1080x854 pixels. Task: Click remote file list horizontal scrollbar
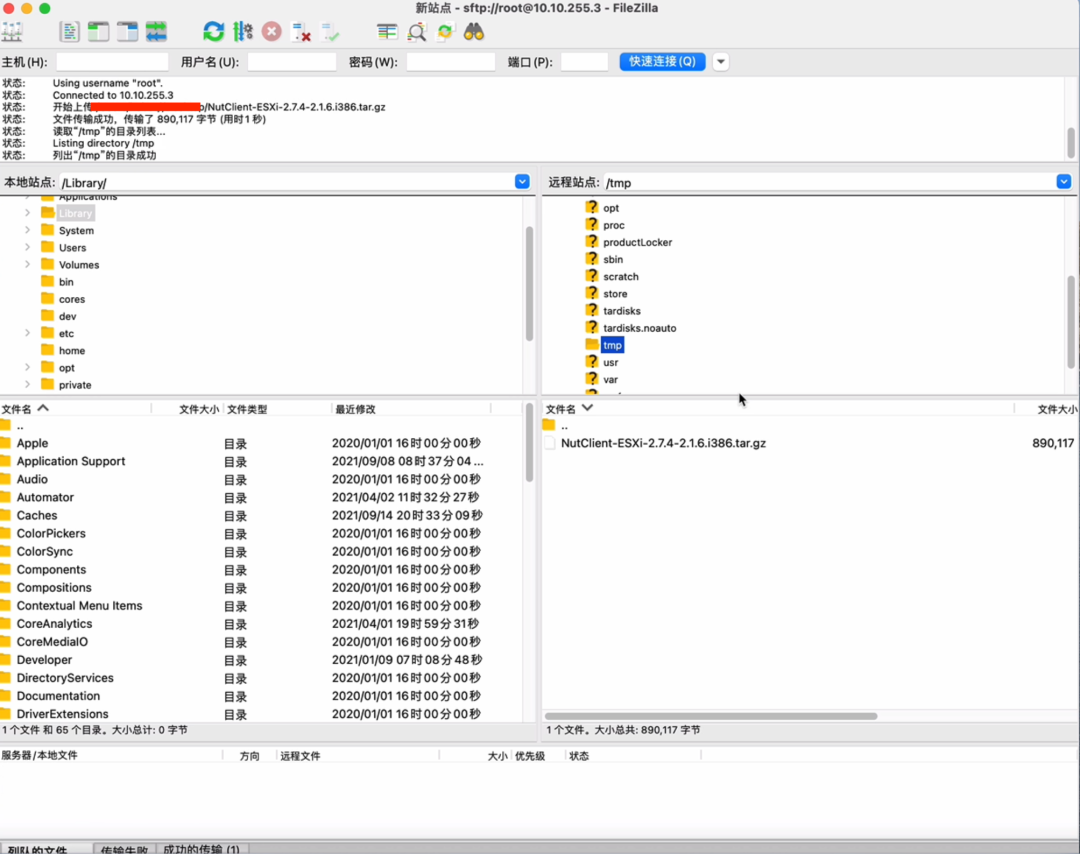pyautogui.click(x=711, y=716)
